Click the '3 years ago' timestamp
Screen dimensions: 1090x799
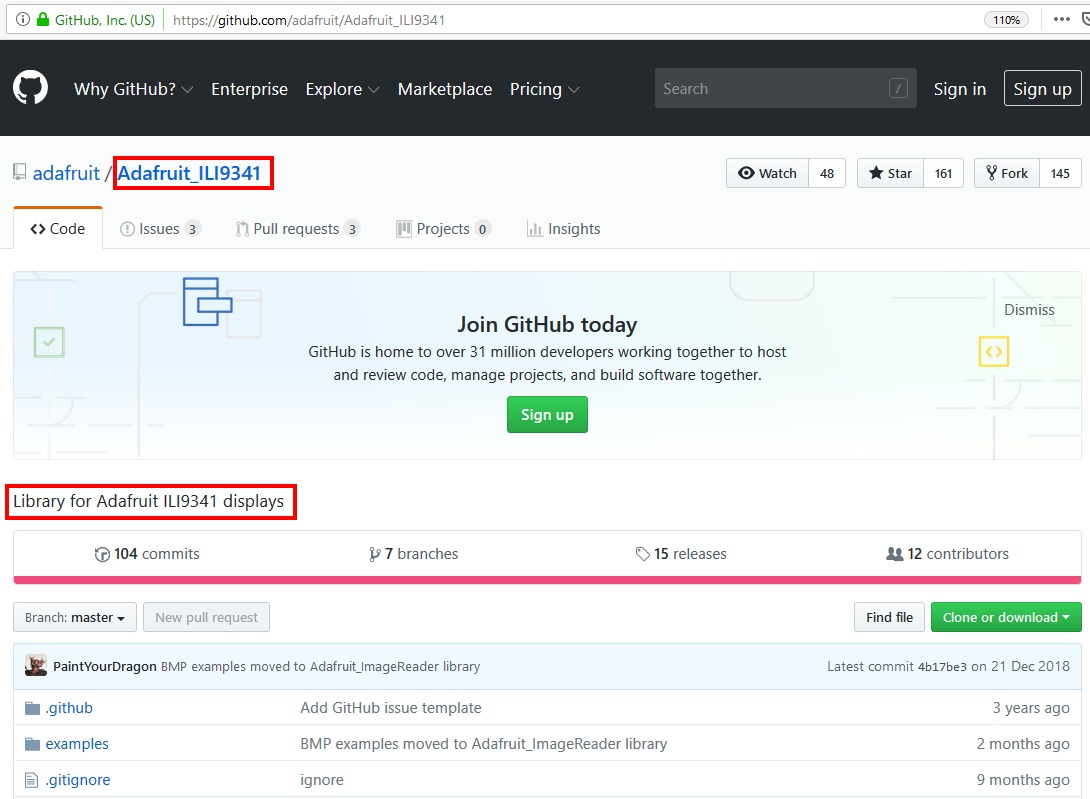click(1031, 708)
